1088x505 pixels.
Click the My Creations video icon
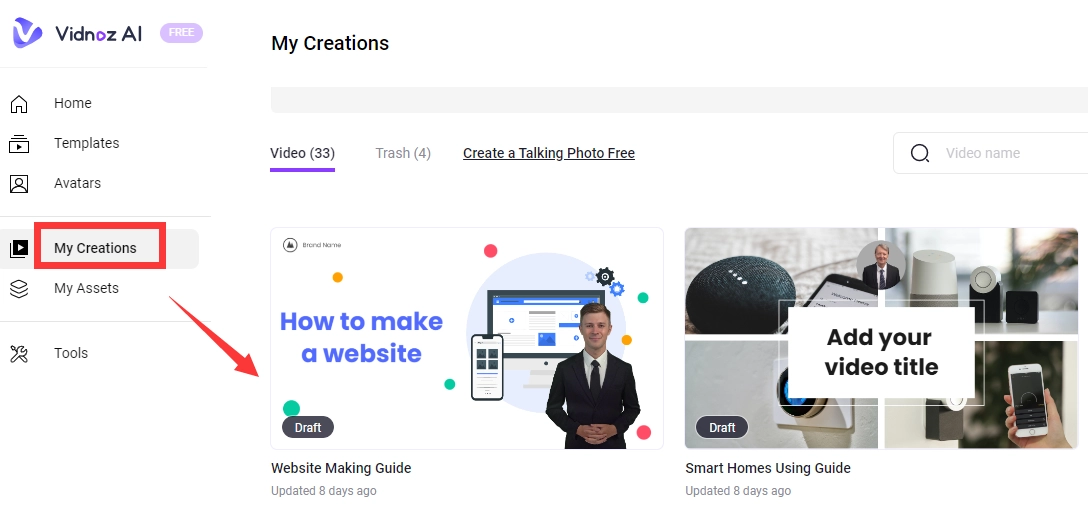19,248
